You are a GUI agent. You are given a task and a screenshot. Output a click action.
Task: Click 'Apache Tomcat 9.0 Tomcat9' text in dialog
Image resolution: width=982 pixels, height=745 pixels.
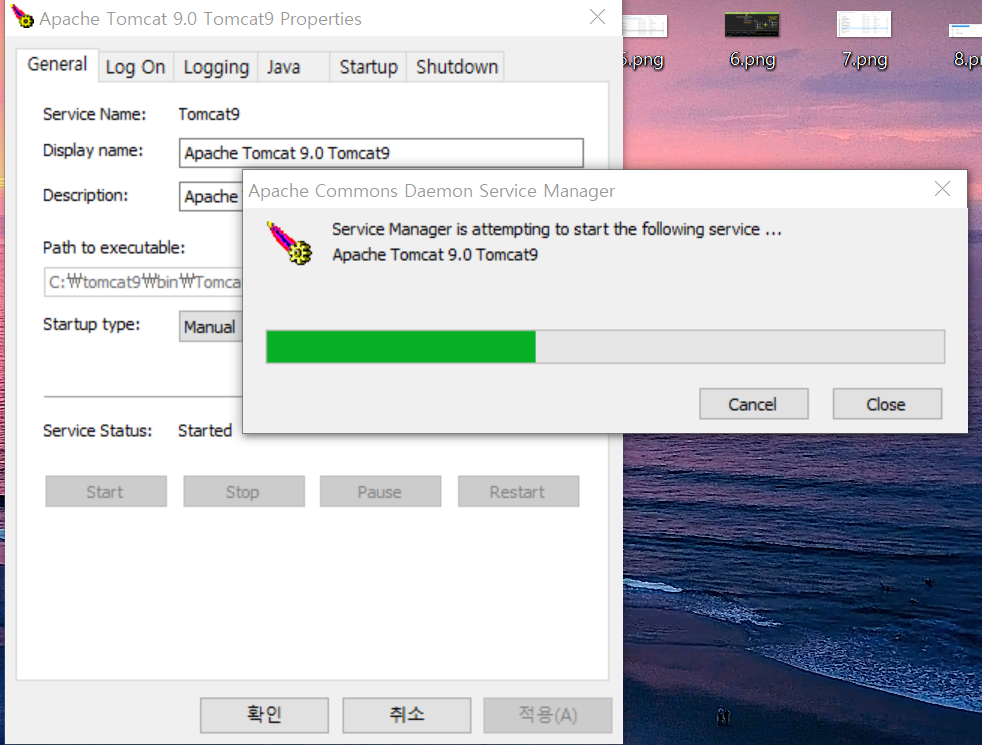[x=435, y=255]
